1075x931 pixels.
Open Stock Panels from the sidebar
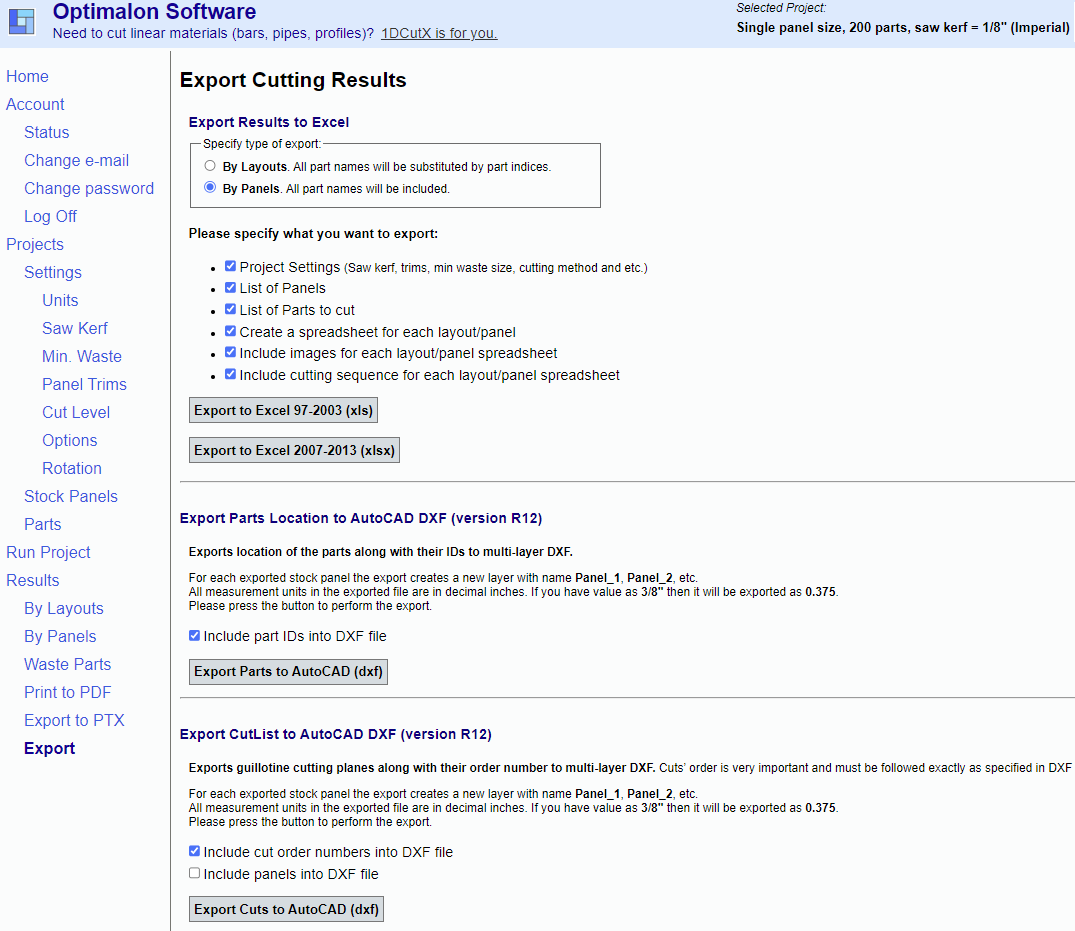coord(70,496)
